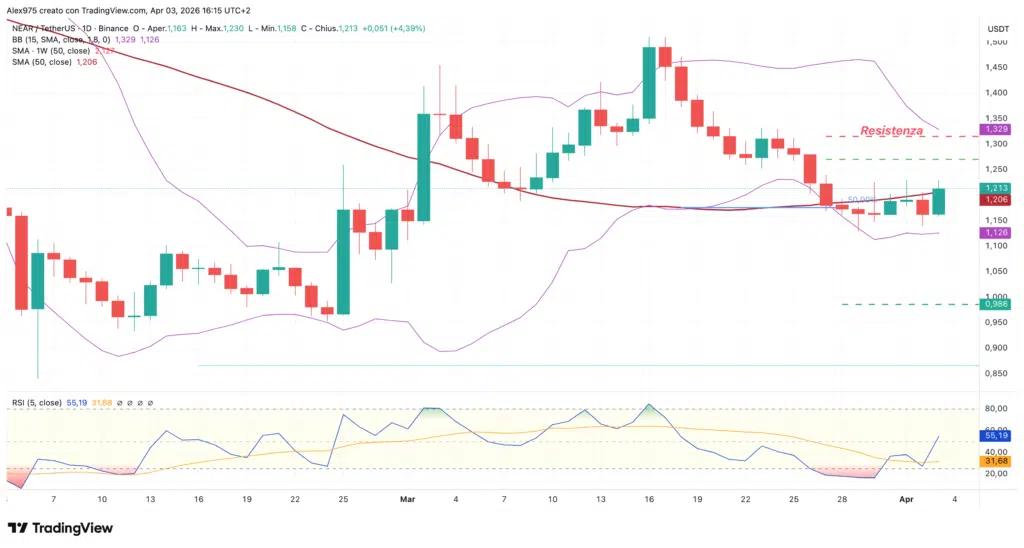Screen dimensions: 1024x548
Task: Click the dark red 1,206 SMA price tag
Action: [995, 200]
